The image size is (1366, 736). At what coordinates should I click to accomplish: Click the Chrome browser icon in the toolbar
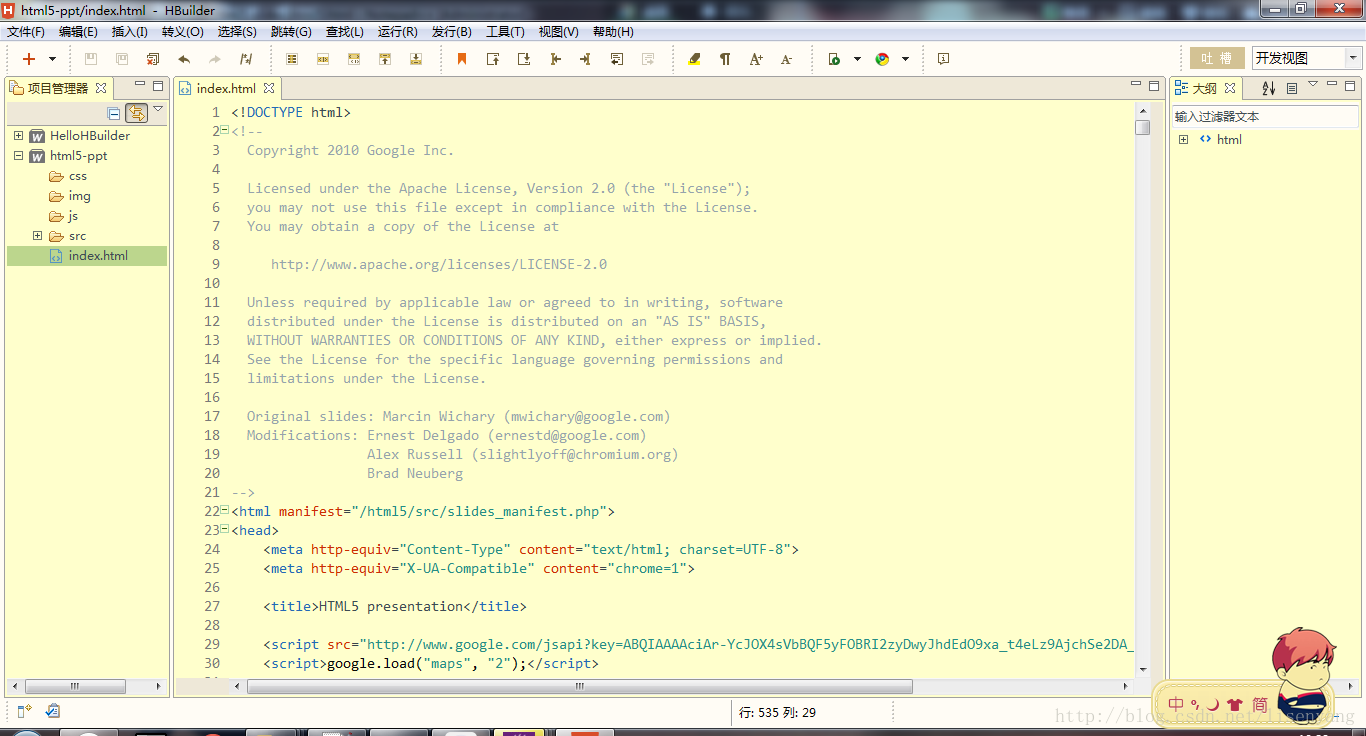(882, 59)
